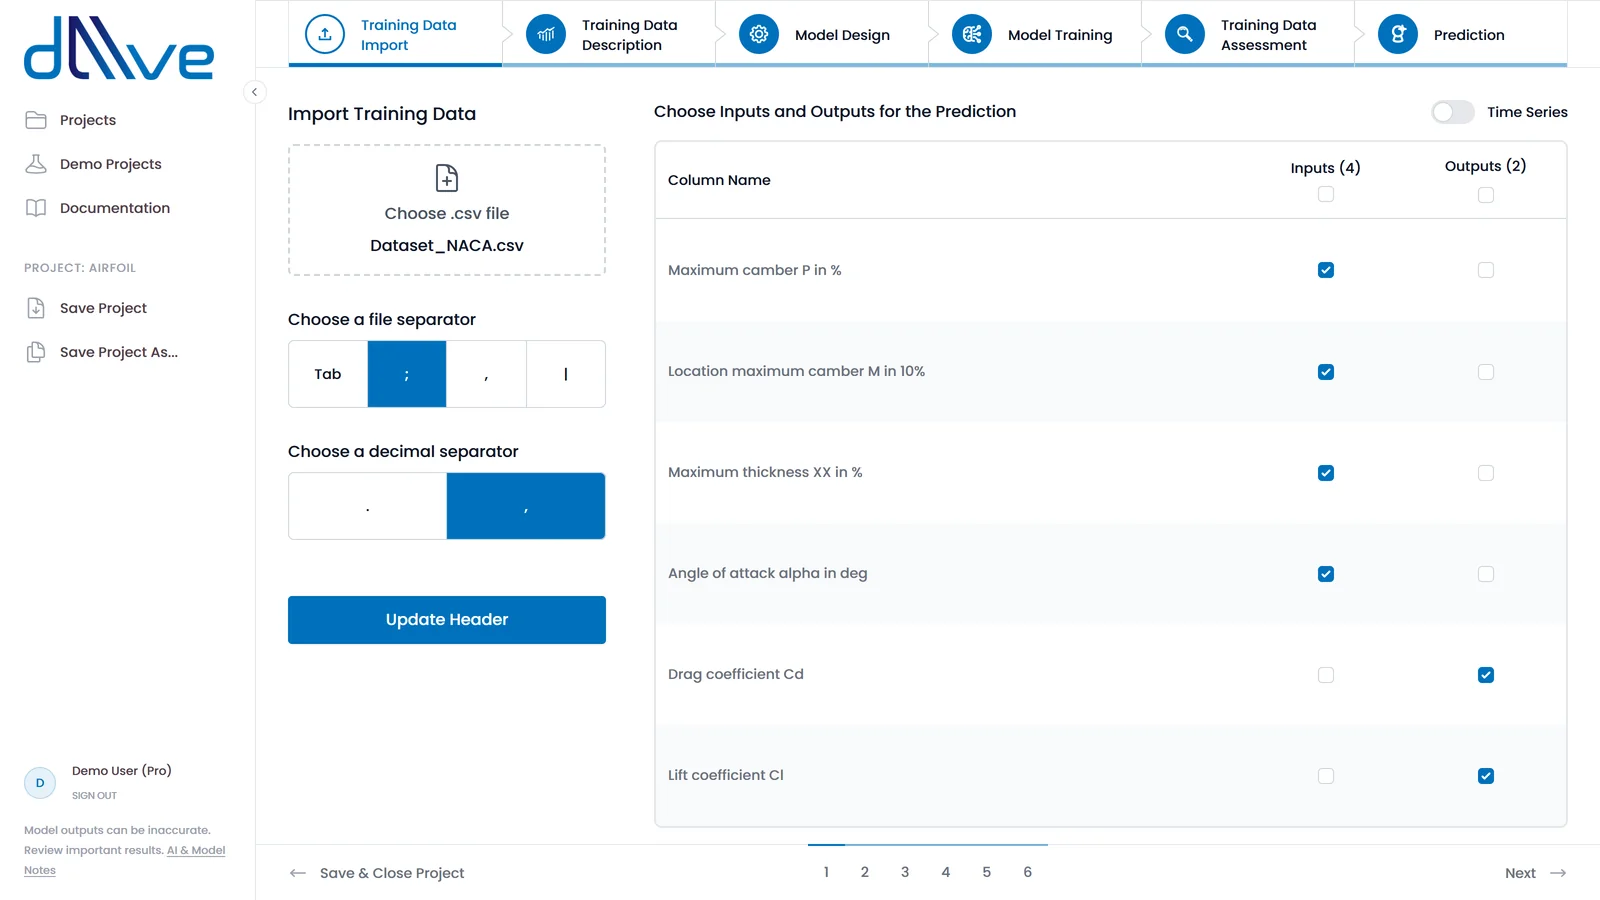The image size is (1600, 900).
Task: Click the add-file icon in the csv dropzone
Action: (x=447, y=178)
